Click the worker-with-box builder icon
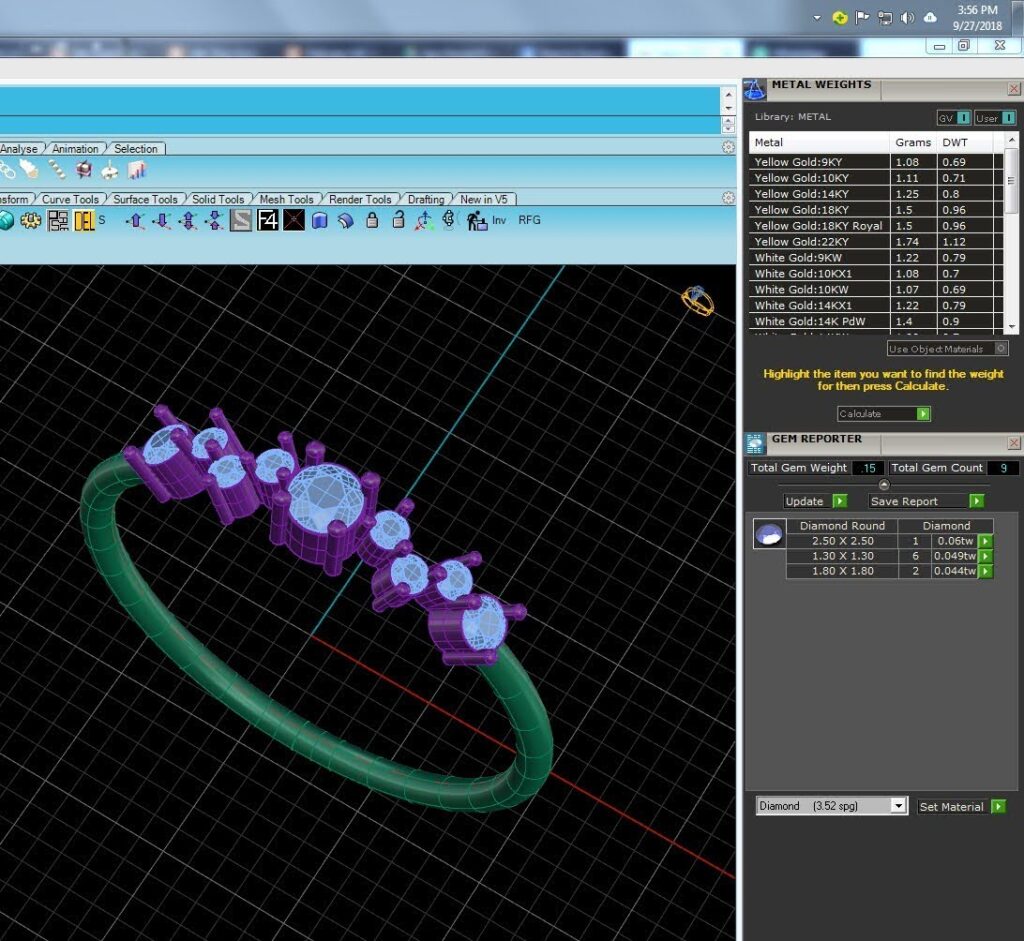Screen dimensions: 1024x941 tap(477, 221)
